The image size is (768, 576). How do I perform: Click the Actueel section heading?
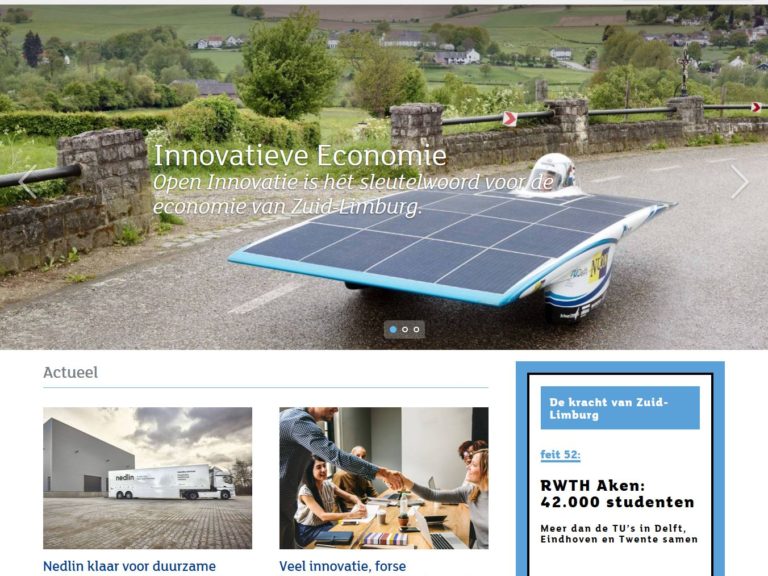(x=71, y=373)
